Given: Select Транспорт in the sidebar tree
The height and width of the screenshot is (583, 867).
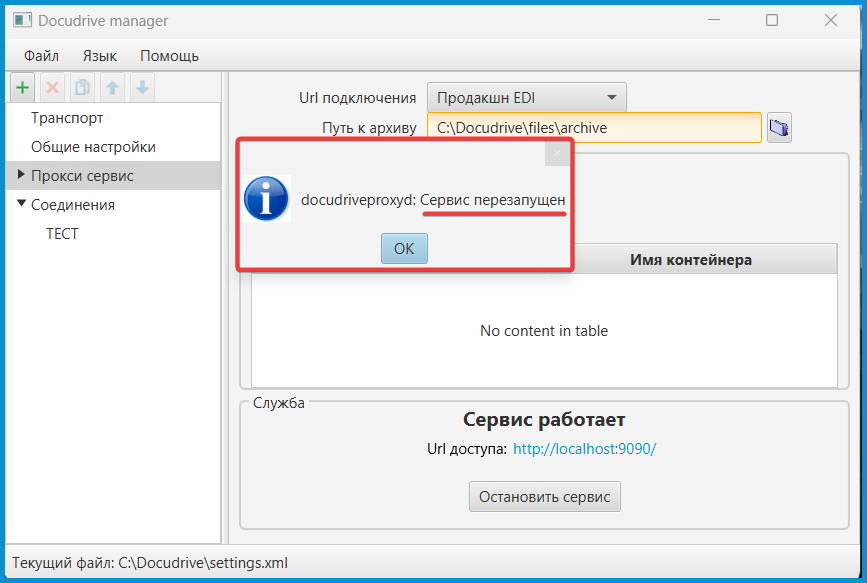Looking at the screenshot, I should click(67, 118).
